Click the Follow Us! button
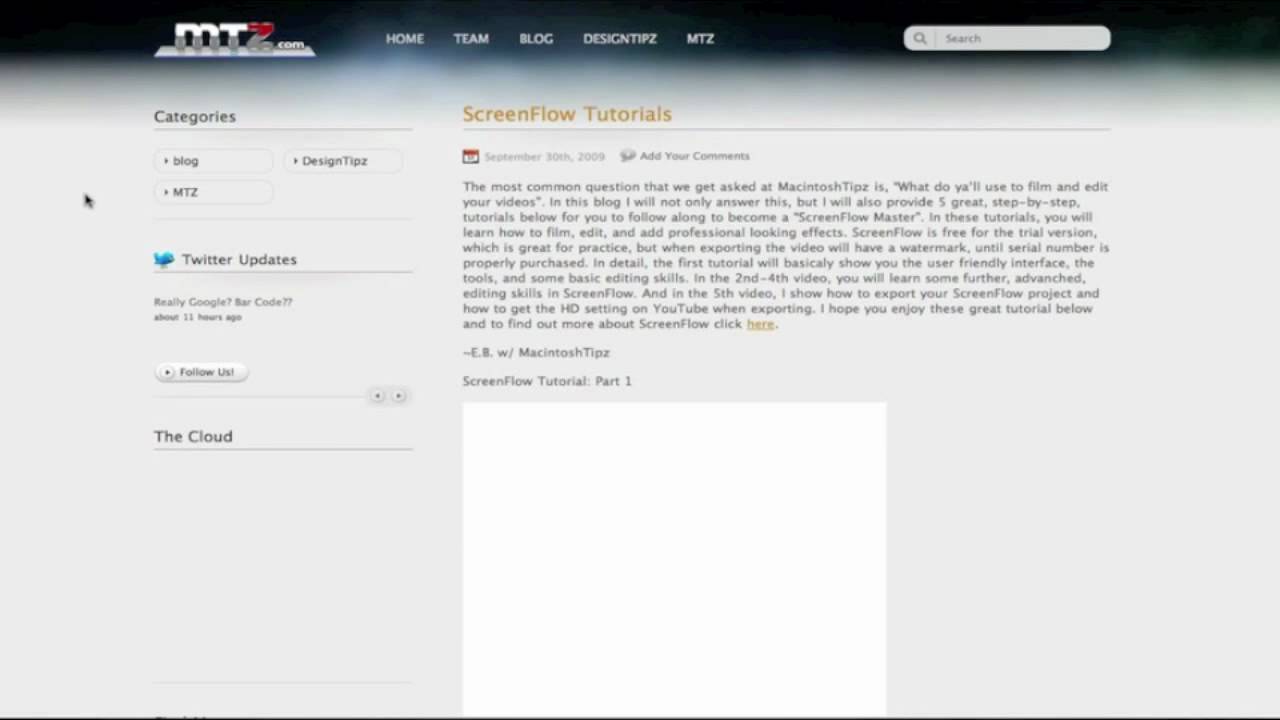This screenshot has width=1280, height=720. pyautogui.click(x=201, y=372)
